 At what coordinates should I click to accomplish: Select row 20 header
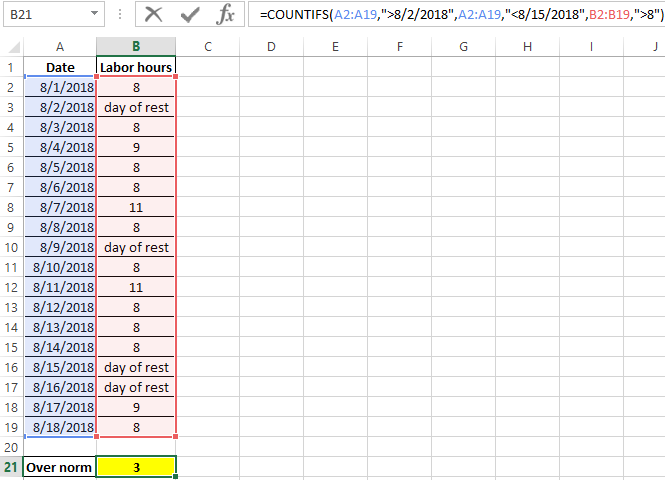coord(11,447)
